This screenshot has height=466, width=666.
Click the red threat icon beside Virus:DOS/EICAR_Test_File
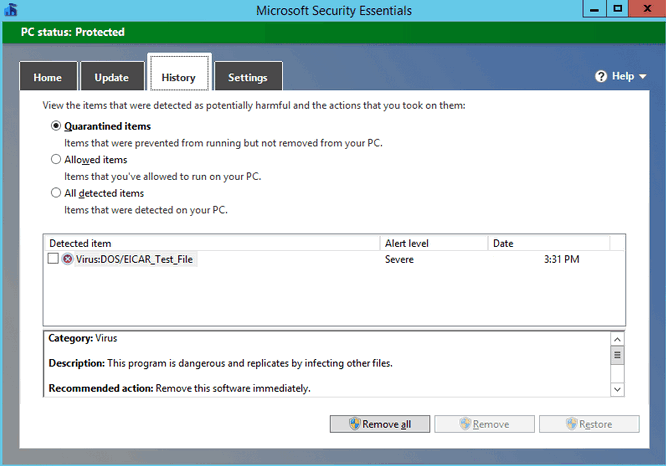(x=68, y=259)
